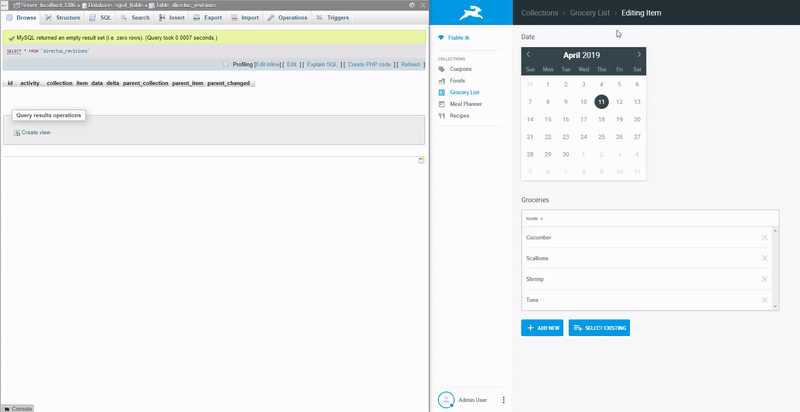Click the Cucumber row text
Viewport: 800px width, 412px height.
[538, 238]
